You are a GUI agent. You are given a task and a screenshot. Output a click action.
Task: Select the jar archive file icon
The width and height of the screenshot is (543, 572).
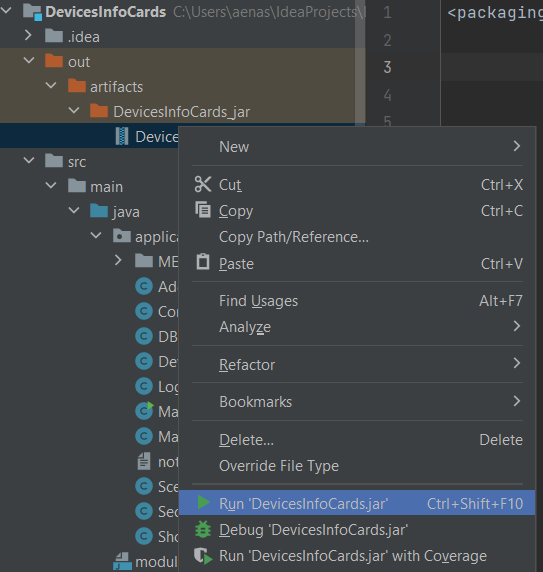click(122, 136)
